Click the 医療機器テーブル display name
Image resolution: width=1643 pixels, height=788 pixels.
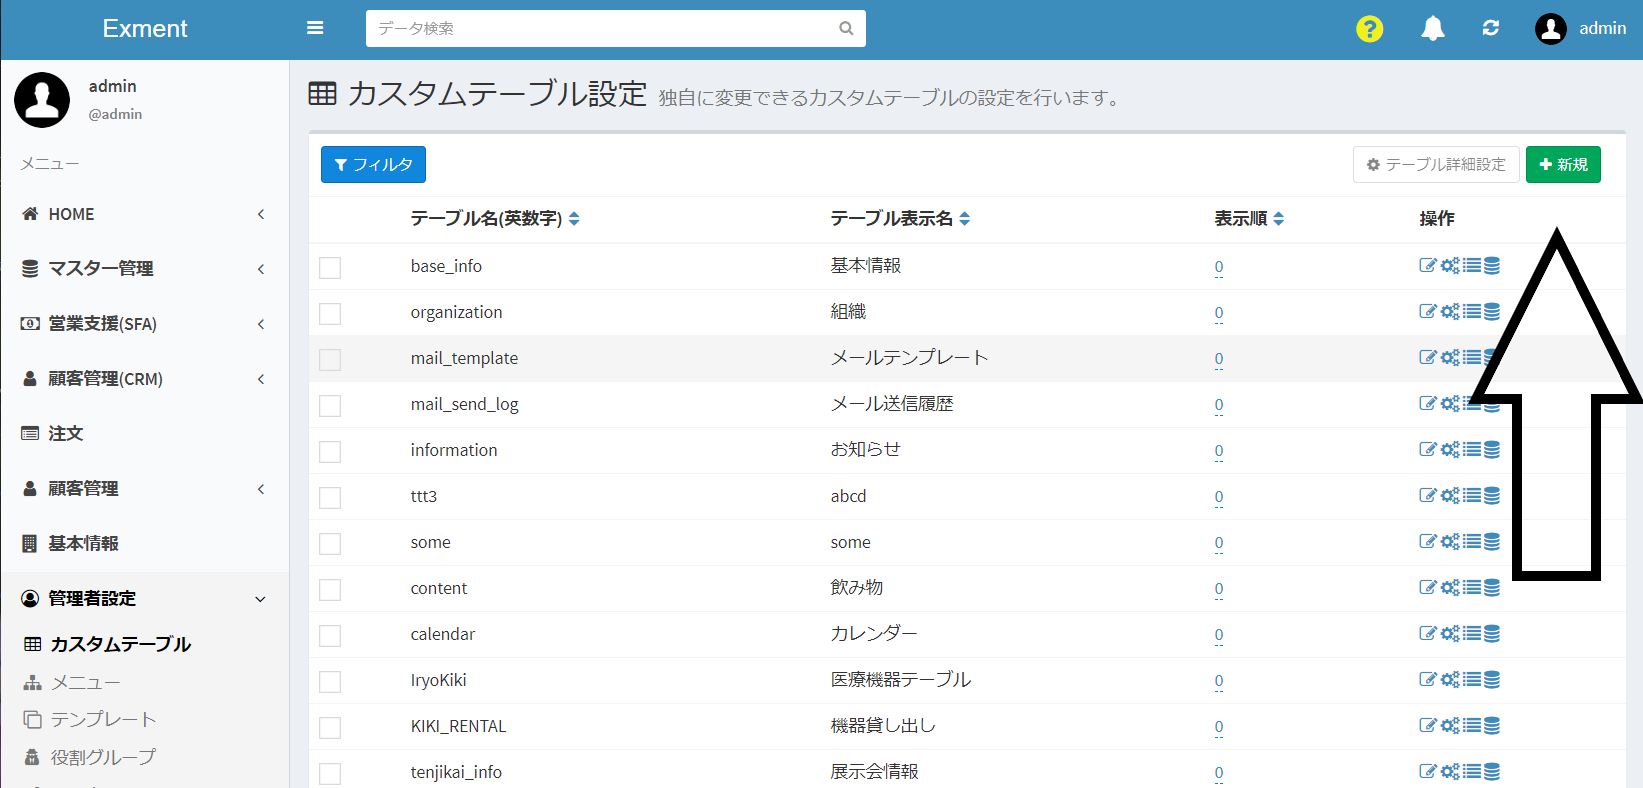[x=901, y=680]
